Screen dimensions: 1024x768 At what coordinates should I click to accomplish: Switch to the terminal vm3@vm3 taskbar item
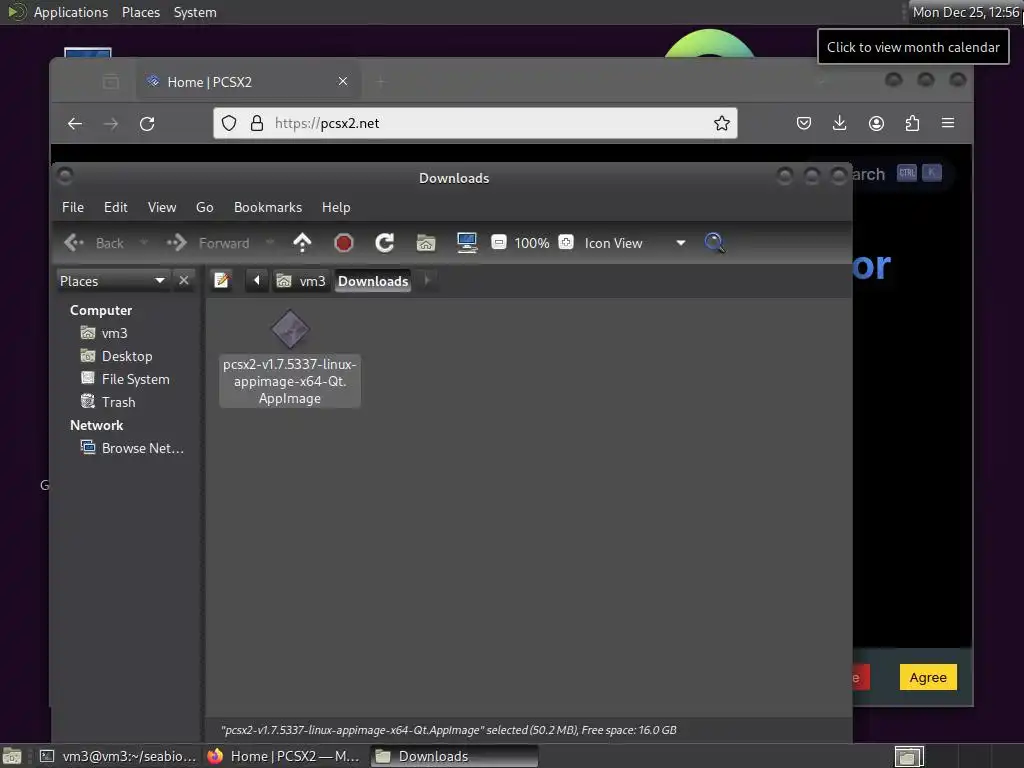[x=118, y=756]
